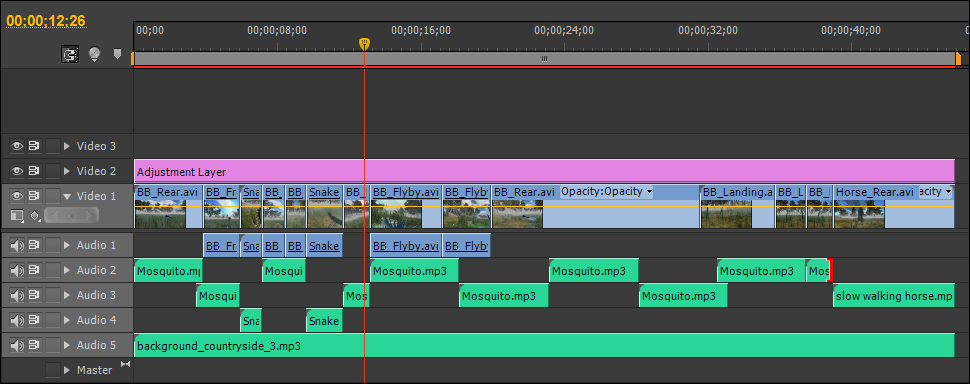
Task: Select the first Mosquito.mp3 clip on Audio 2
Action: click(168, 270)
